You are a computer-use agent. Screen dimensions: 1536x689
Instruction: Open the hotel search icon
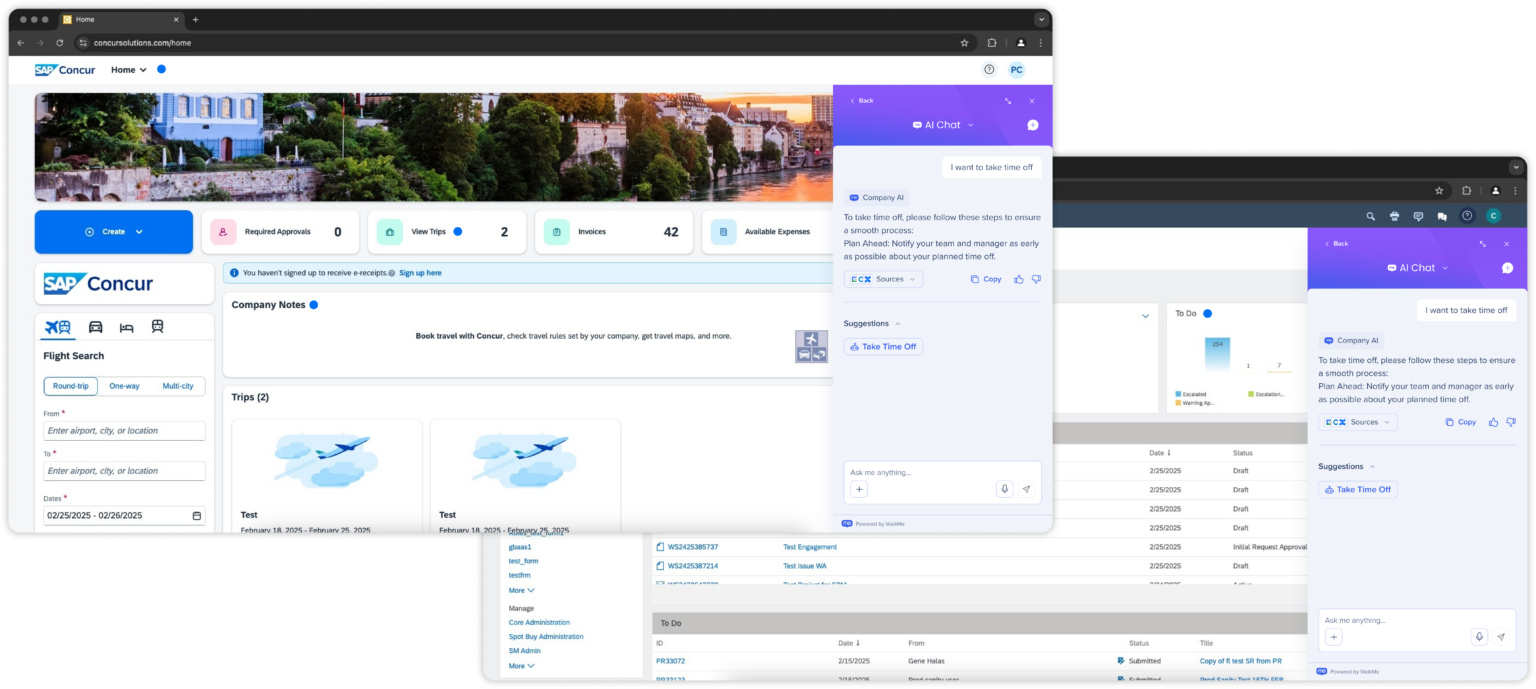[127, 327]
